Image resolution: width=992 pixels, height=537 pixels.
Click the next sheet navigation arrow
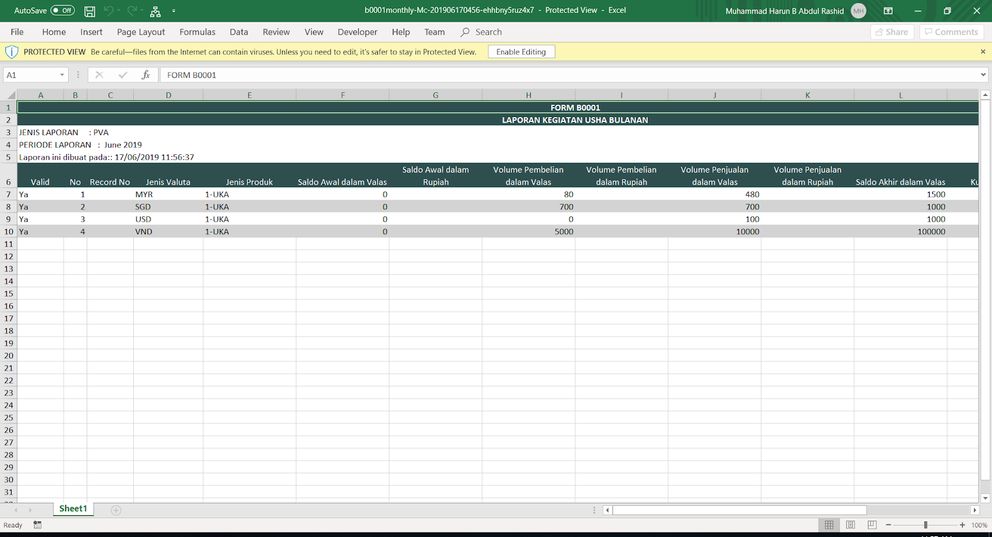30,510
